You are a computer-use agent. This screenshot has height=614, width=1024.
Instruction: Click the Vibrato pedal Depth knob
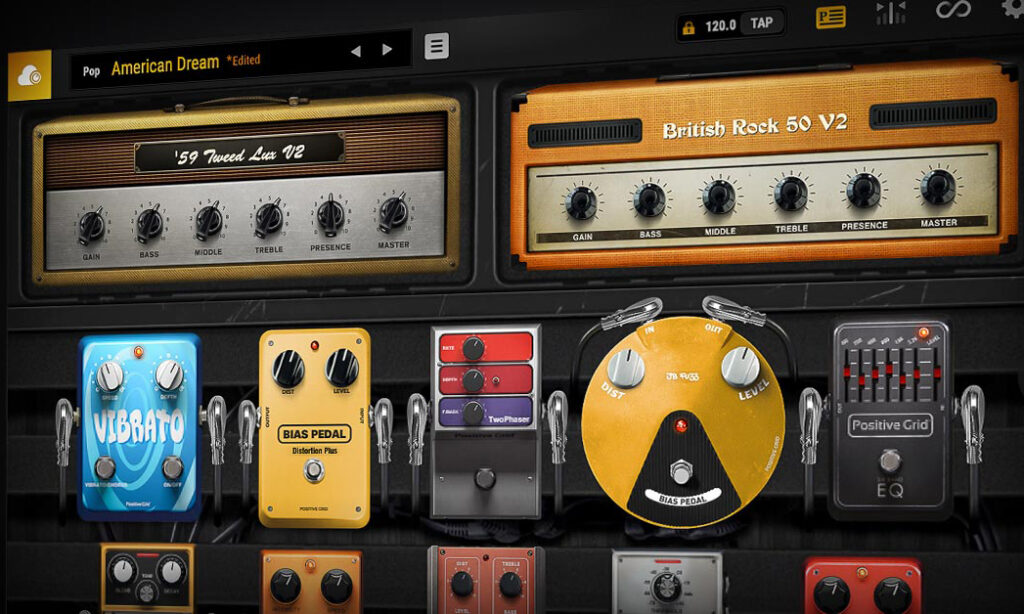pos(169,374)
